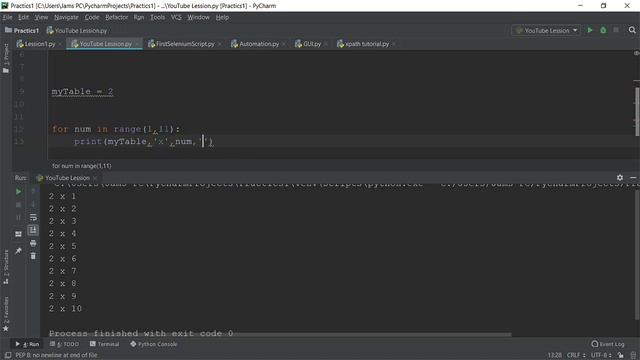Image resolution: width=640 pixels, height=360 pixels.
Task: Toggle tool window quick-access icon bottom-left
Action: [x=8, y=355]
